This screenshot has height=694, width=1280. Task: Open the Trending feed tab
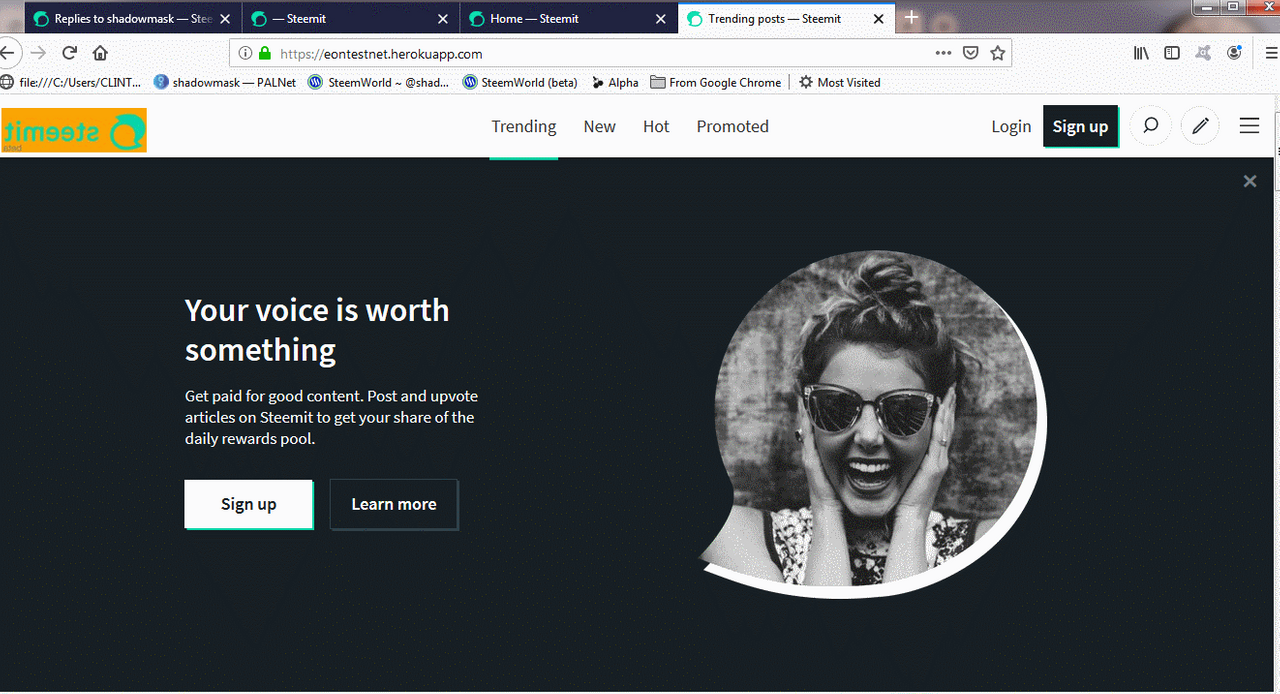pyautogui.click(x=524, y=126)
